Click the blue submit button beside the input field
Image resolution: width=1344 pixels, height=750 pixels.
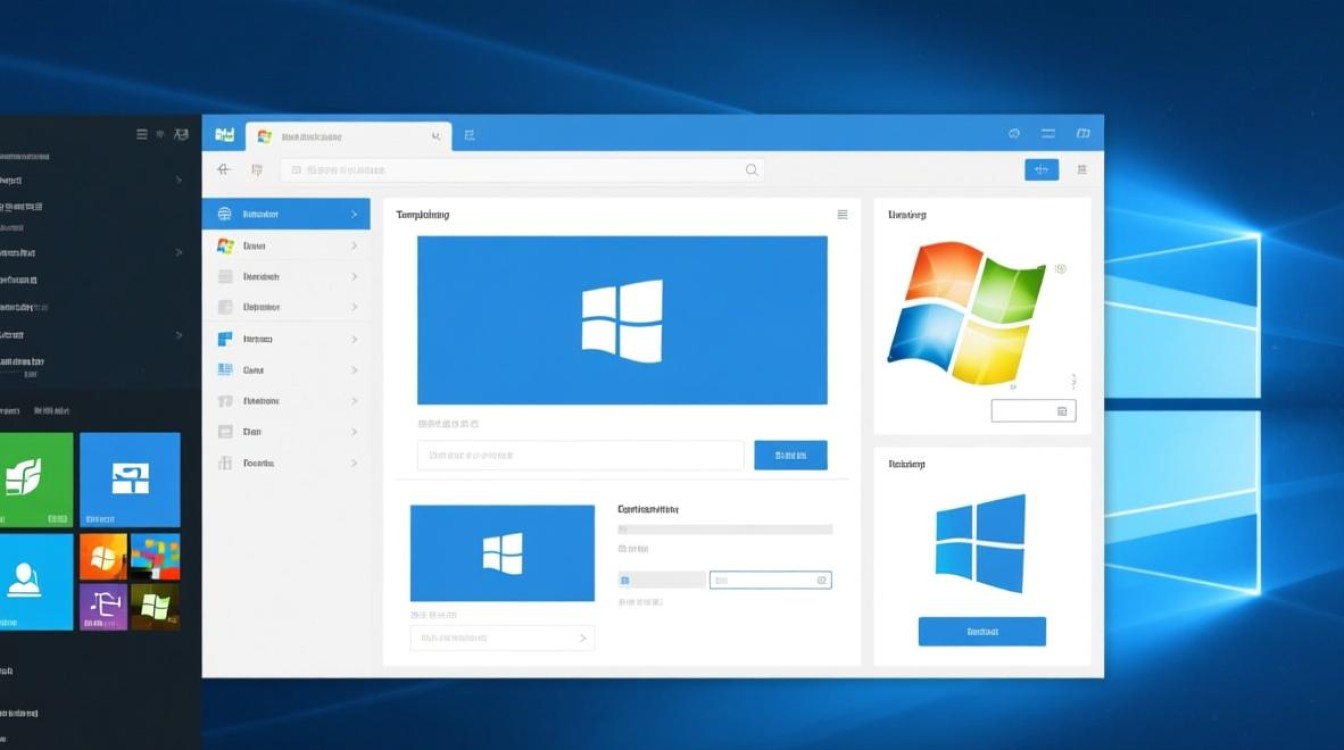click(790, 455)
